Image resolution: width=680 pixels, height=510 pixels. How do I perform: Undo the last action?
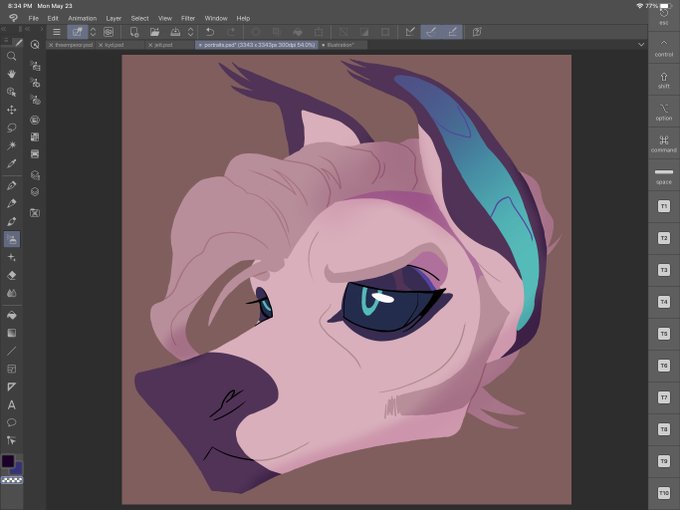point(210,32)
